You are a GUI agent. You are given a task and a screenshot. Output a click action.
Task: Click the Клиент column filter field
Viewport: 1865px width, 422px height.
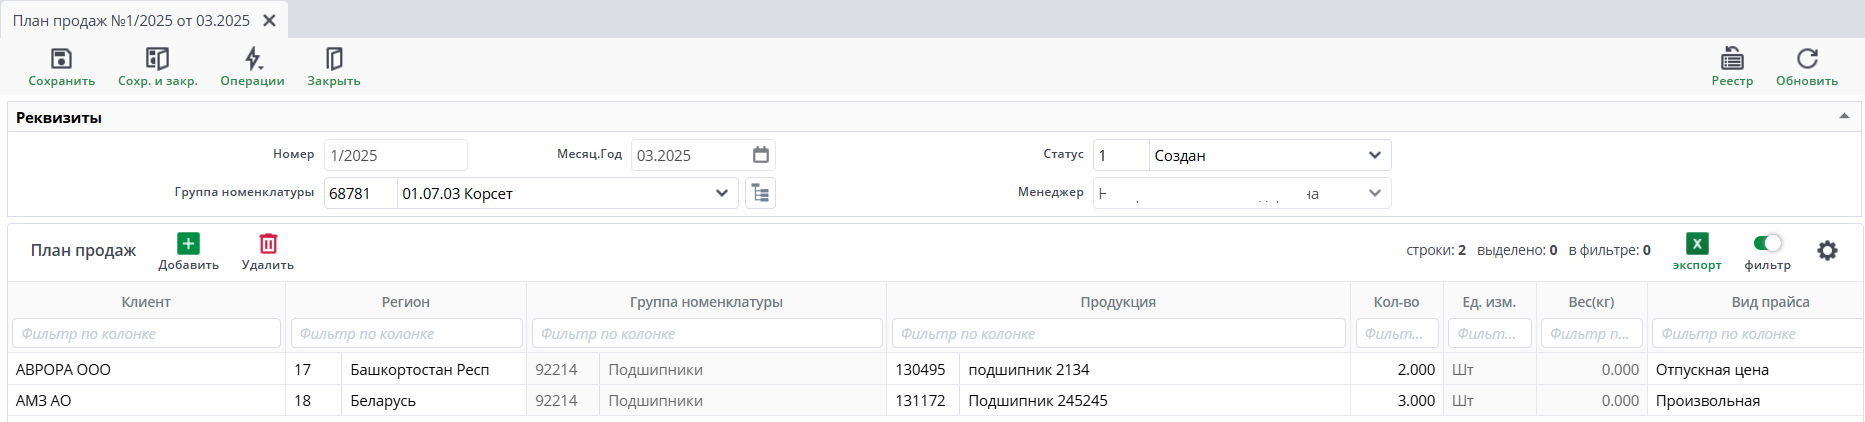[x=146, y=334]
